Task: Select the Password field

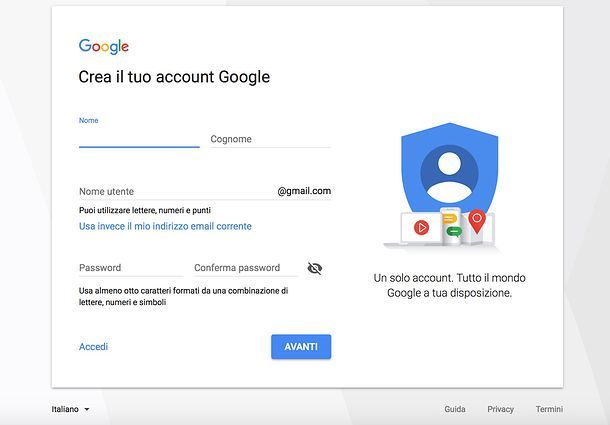Action: pos(131,268)
